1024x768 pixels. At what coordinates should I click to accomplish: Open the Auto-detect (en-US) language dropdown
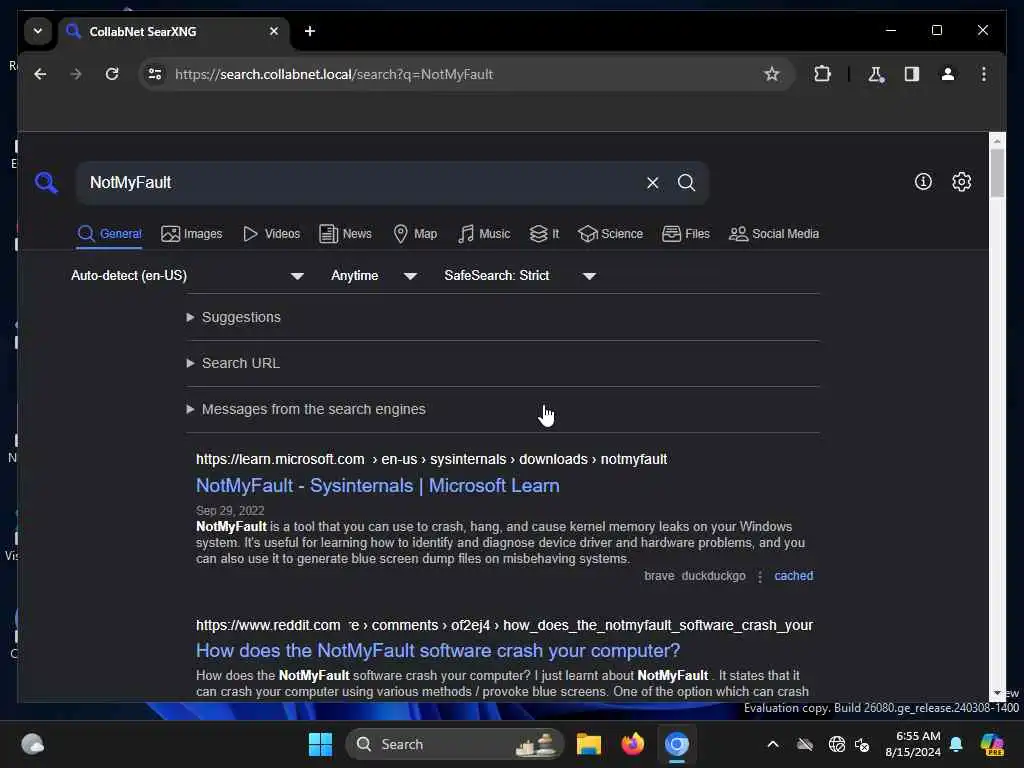[187, 276]
